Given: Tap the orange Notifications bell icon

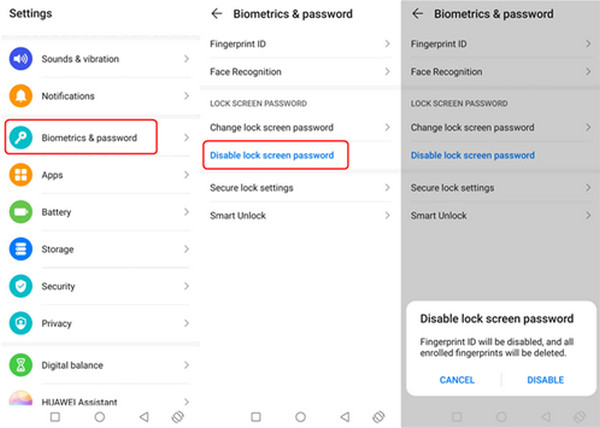Looking at the screenshot, I should pyautogui.click(x=21, y=96).
